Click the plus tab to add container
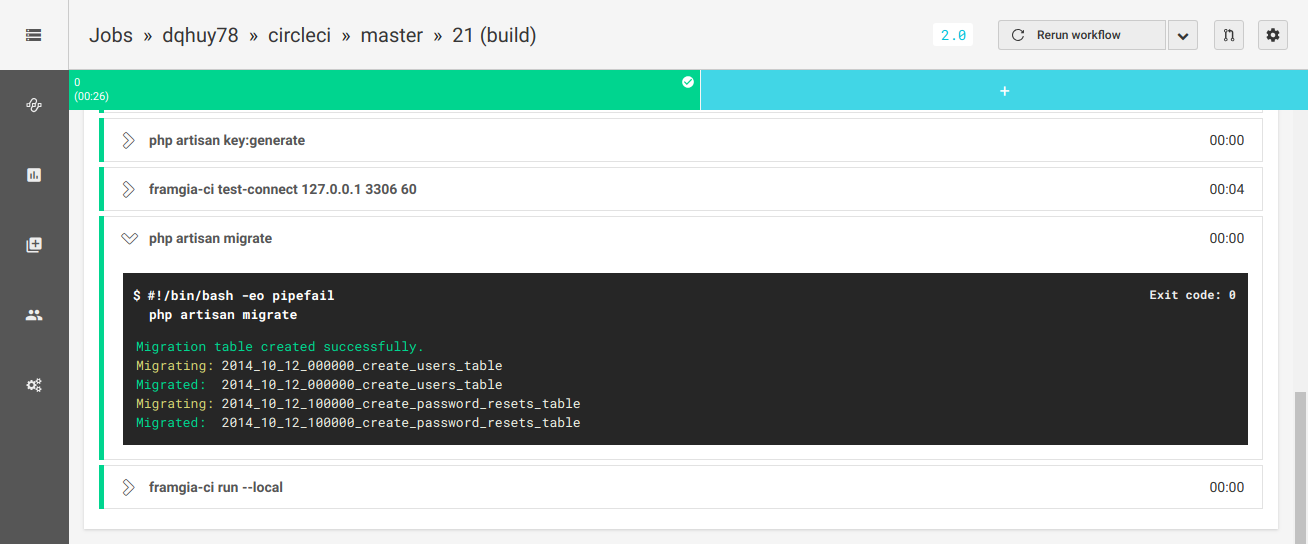This screenshot has height=544, width=1308. [1004, 90]
